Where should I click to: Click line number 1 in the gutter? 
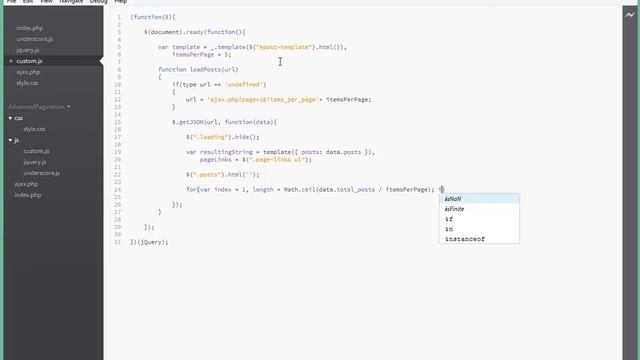point(119,17)
